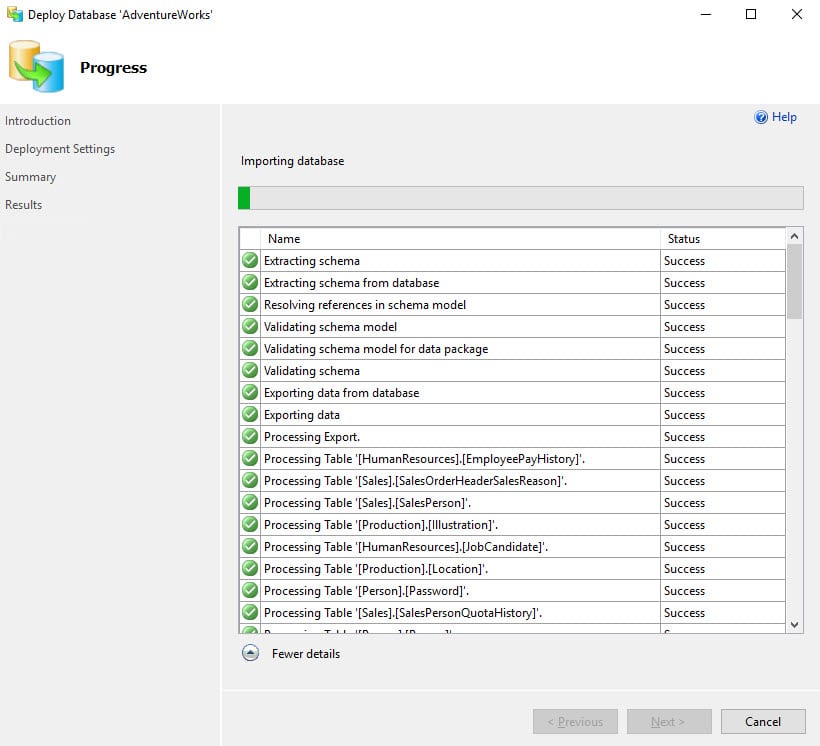Click success icon for SalesPersonQuotaHistory row
The width and height of the screenshot is (820, 746).
[x=250, y=612]
